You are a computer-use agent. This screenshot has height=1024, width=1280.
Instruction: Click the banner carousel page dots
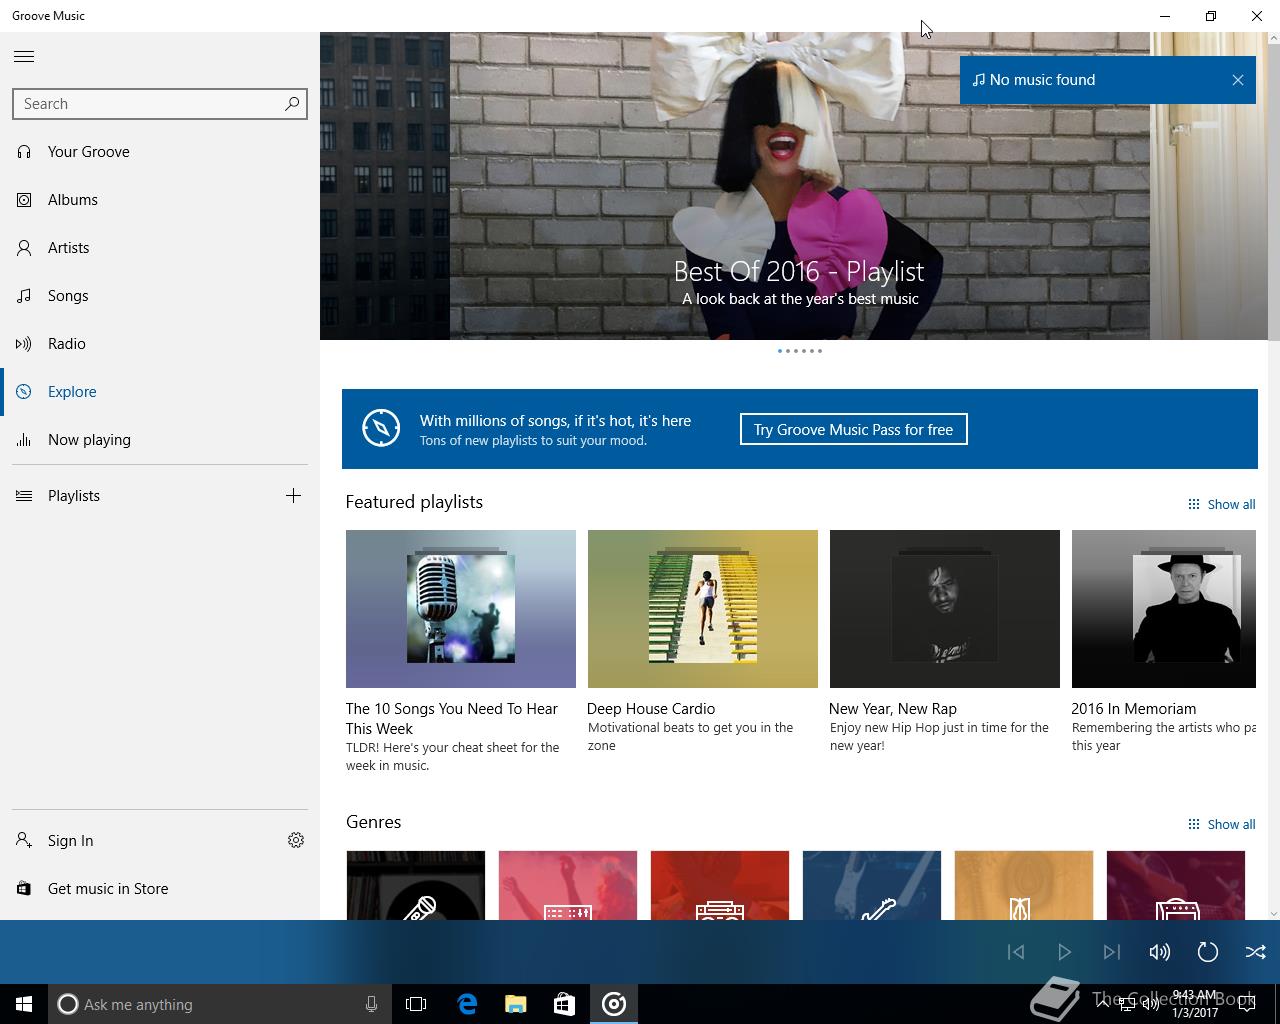pyautogui.click(x=800, y=351)
